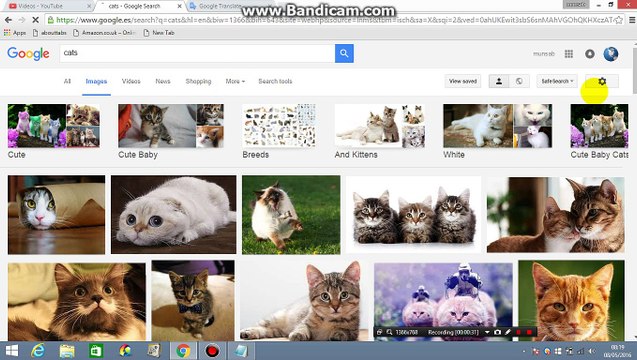Switch to Videos results tab
The image size is (637, 360).
131,81
